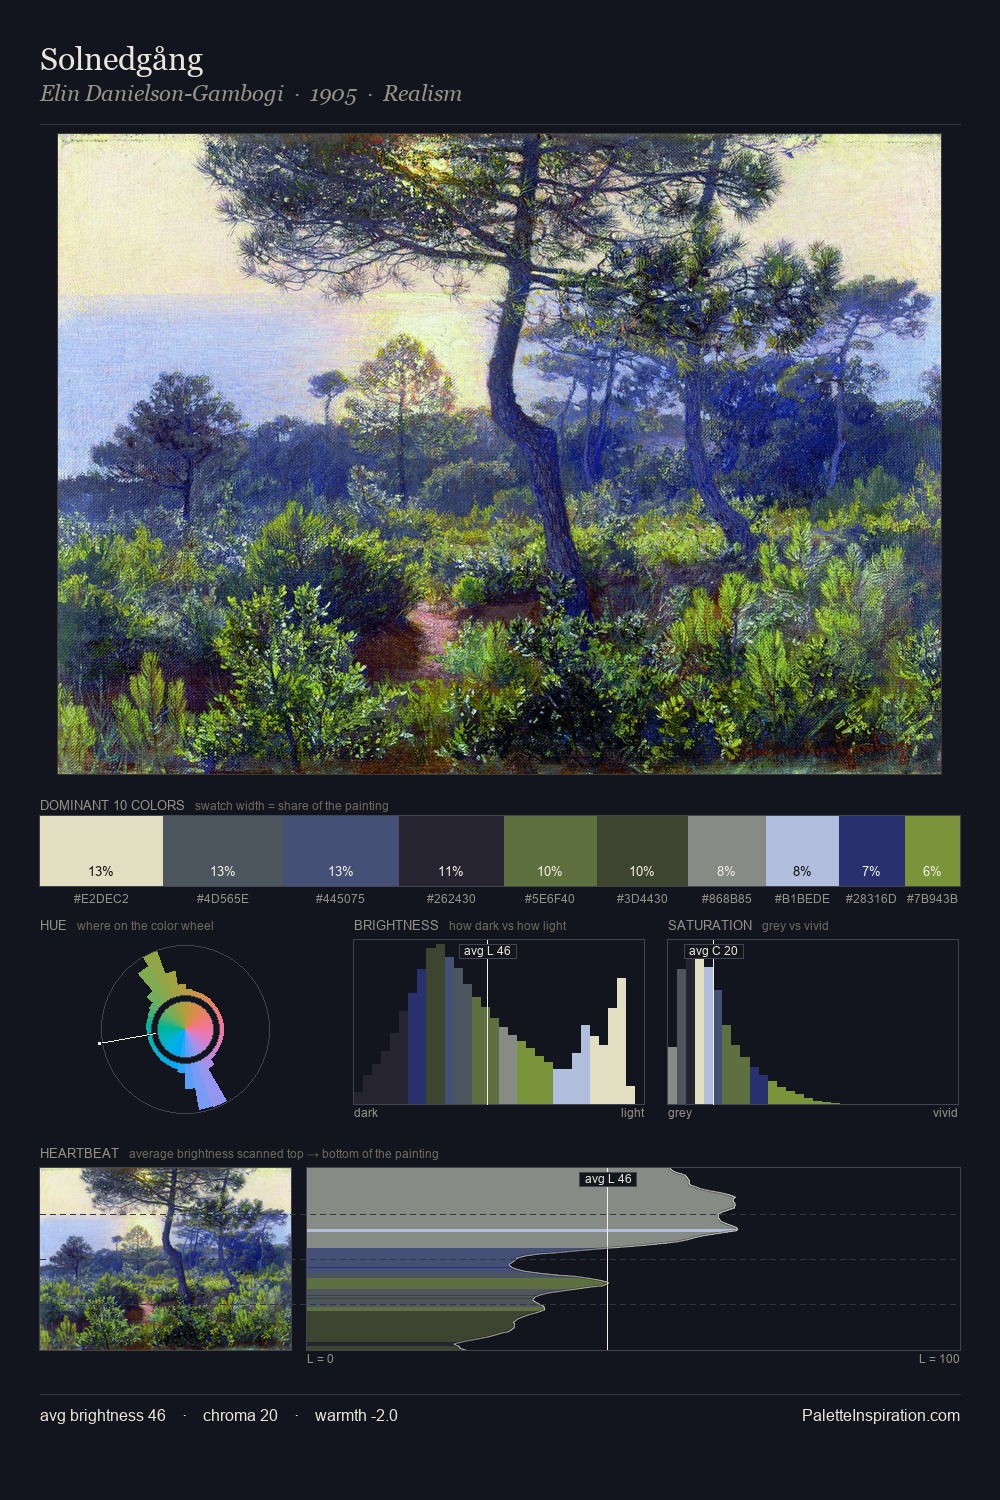Click the title text 'Solnedgång'
Viewport: 1000px width, 1500px height.
coord(121,60)
